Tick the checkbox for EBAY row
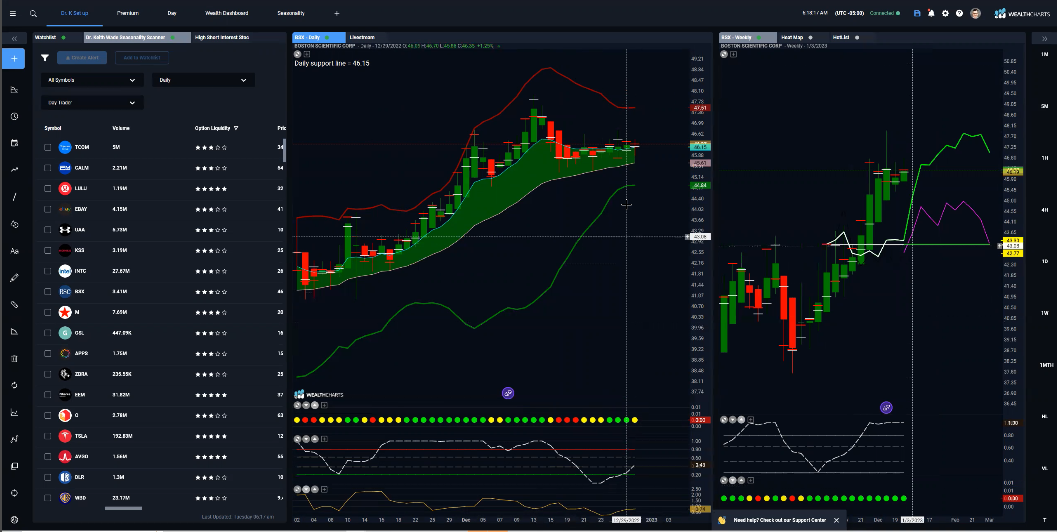Screen dimensions: 1057x532 coord(47,209)
